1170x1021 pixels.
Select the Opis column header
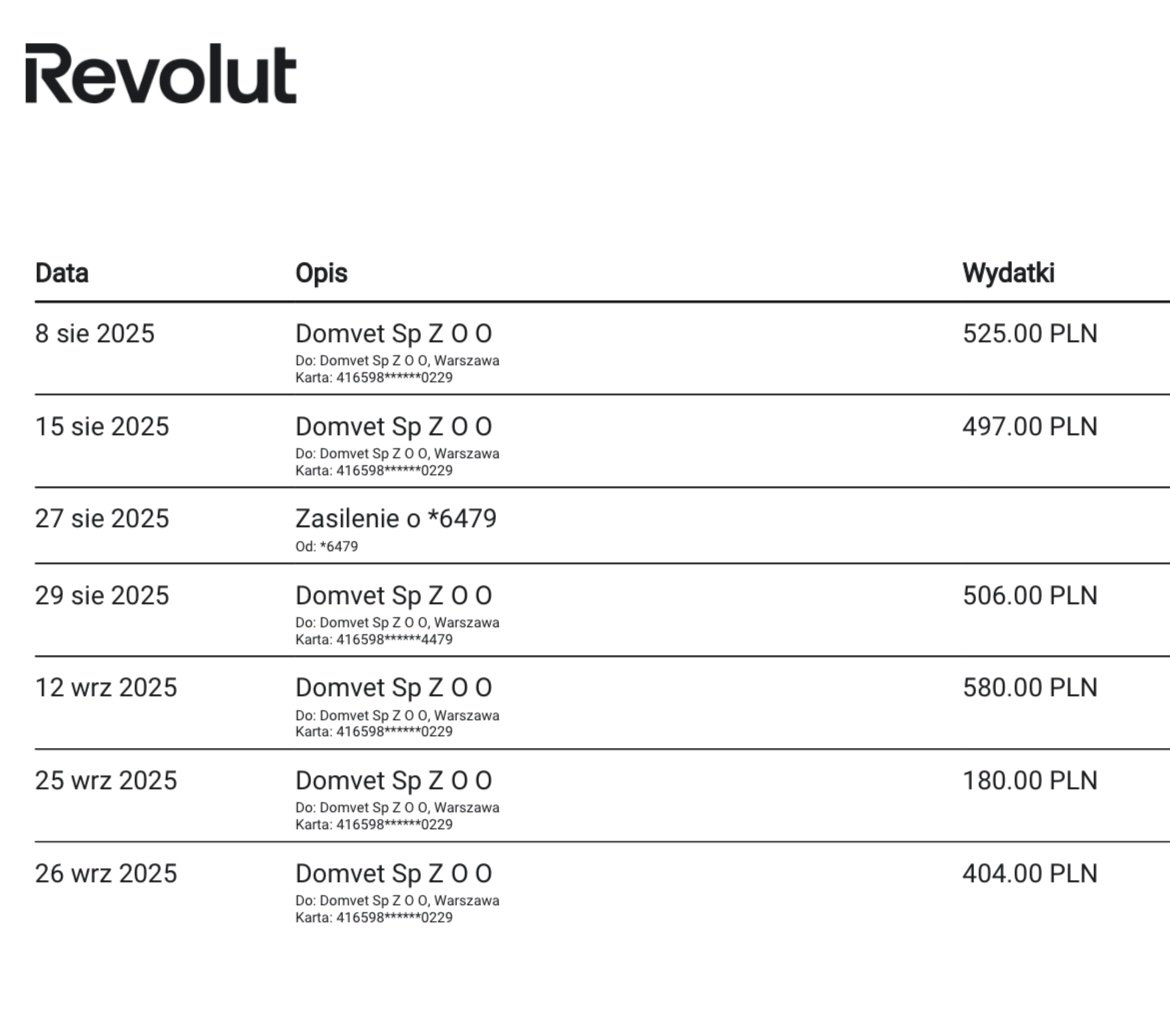322,273
